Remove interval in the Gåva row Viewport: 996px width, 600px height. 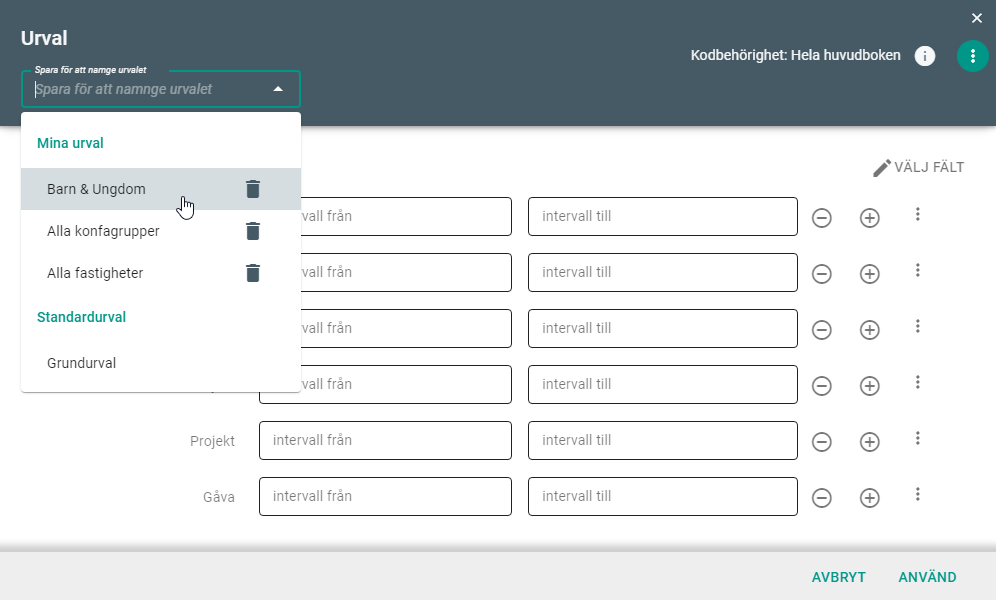[x=822, y=497]
